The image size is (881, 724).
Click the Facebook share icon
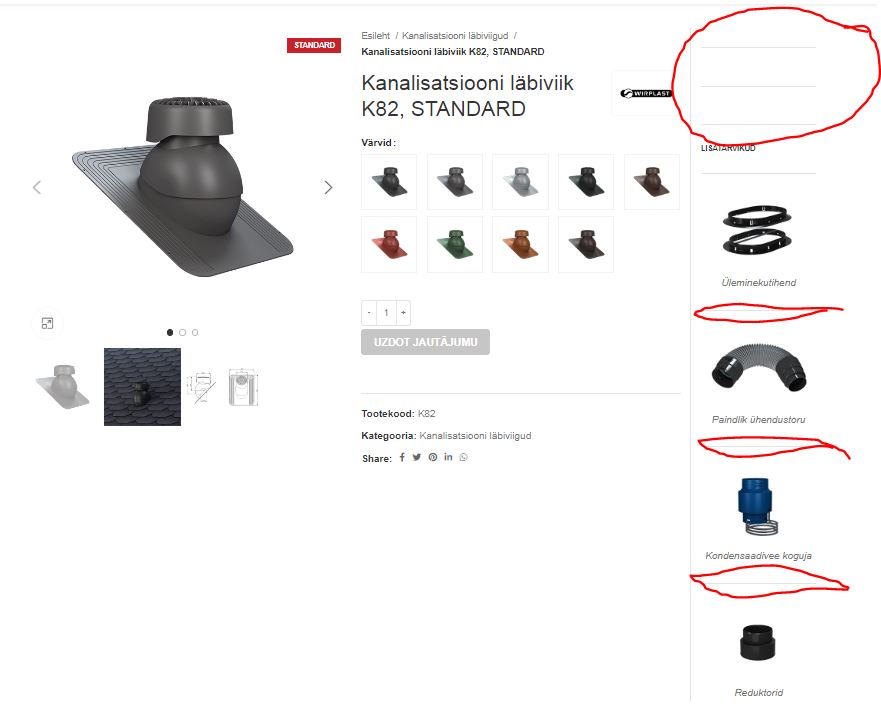pos(402,457)
